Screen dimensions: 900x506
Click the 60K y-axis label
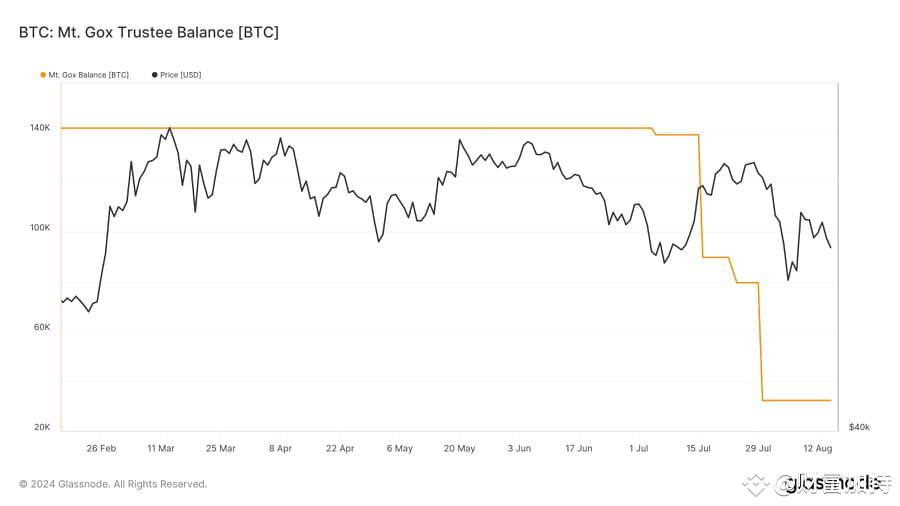42,328
